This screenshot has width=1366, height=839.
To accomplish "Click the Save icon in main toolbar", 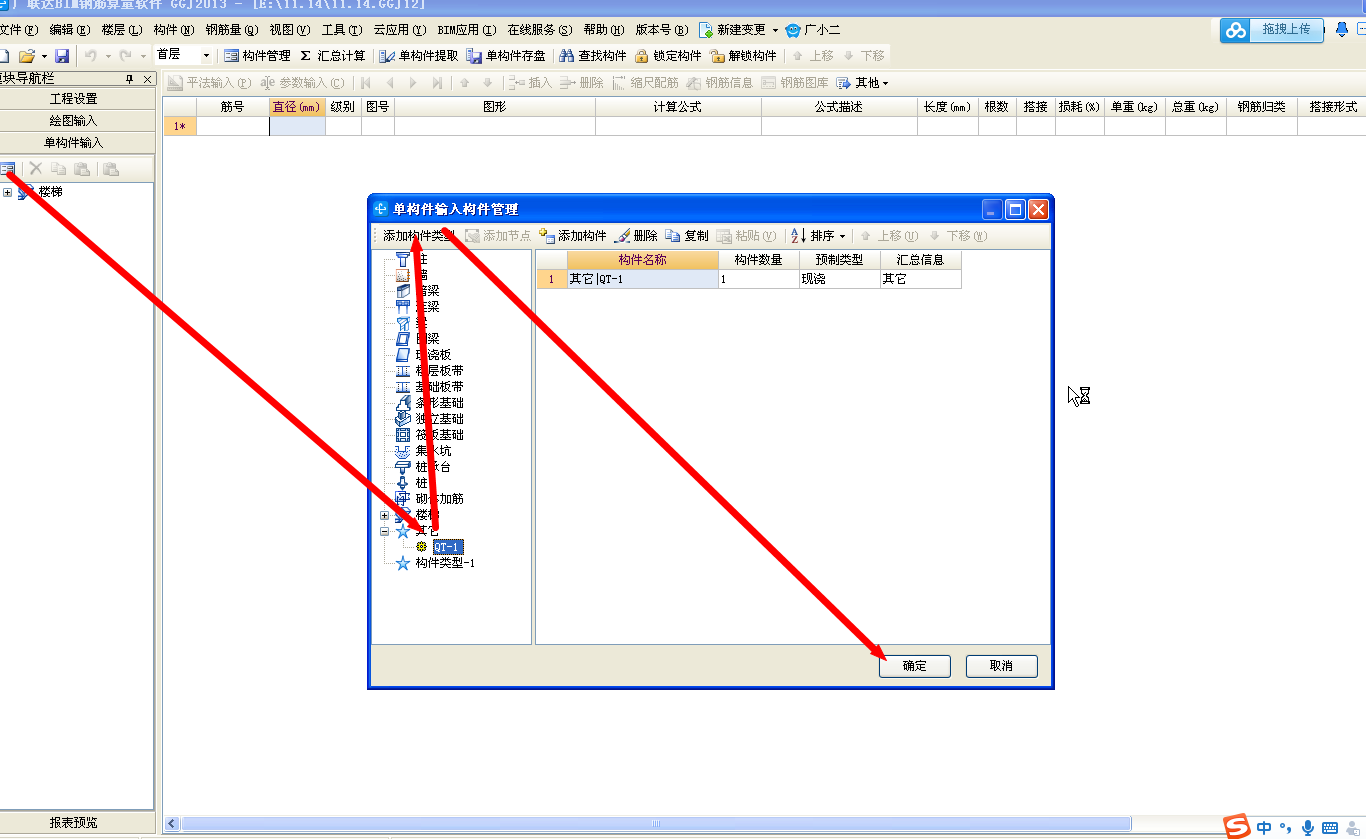I will [62, 56].
